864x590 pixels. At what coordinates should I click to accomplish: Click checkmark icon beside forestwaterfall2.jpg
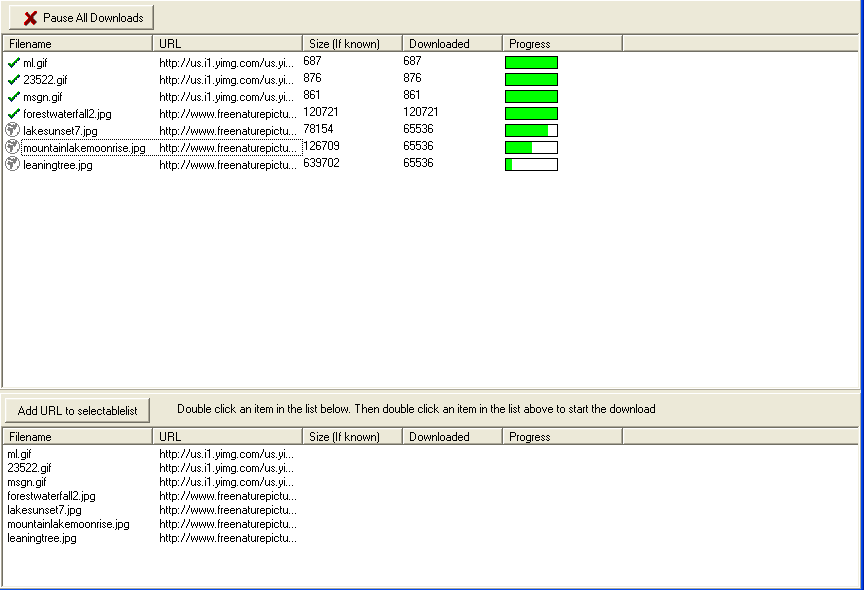pos(14,114)
